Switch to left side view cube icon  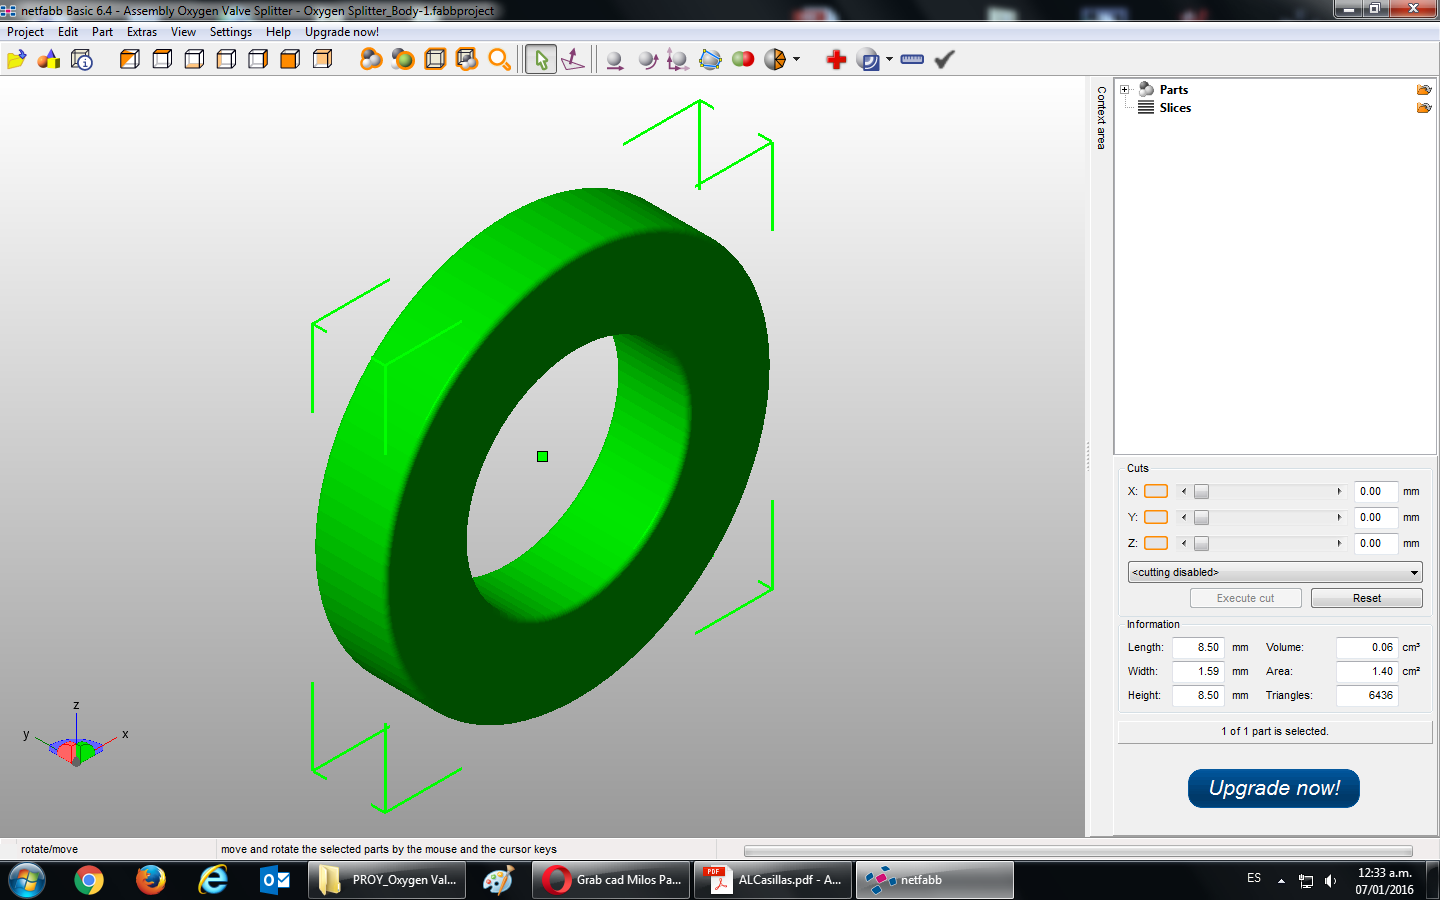[226, 60]
